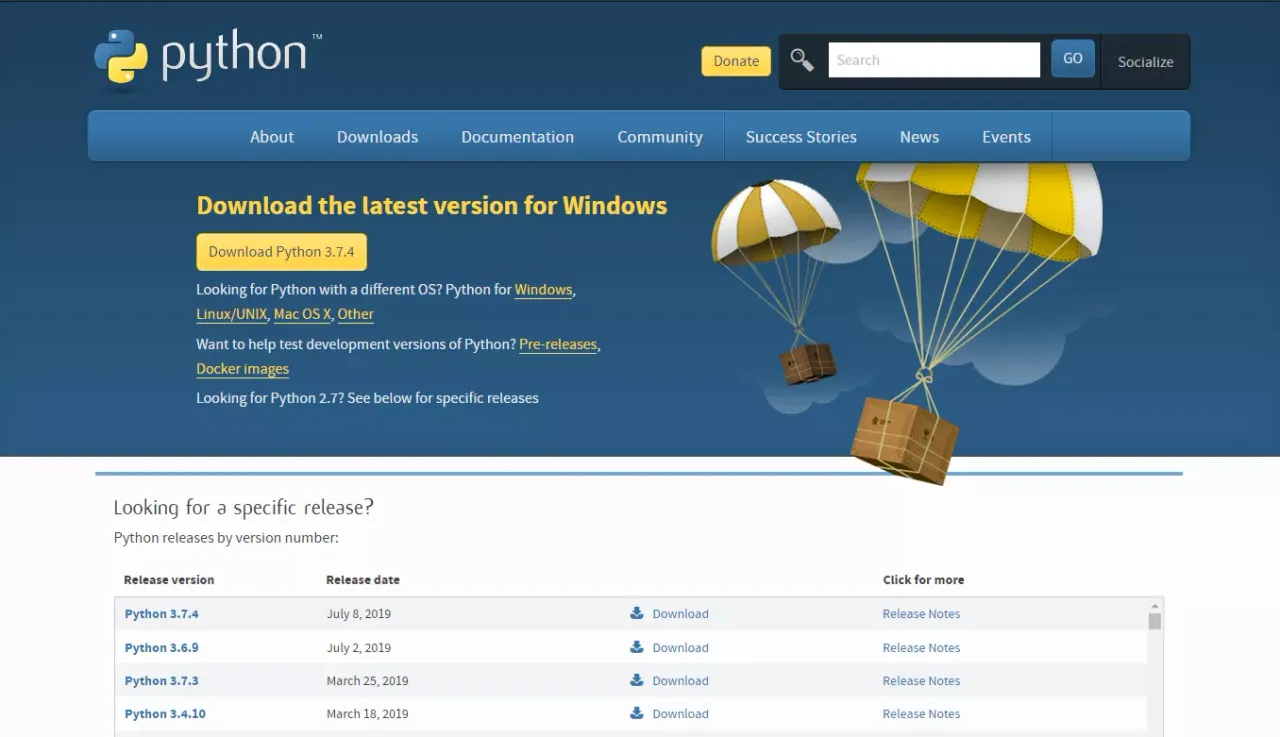Image resolution: width=1280 pixels, height=737 pixels.
Task: Open Release Notes for Python 3.4.10
Action: click(921, 714)
